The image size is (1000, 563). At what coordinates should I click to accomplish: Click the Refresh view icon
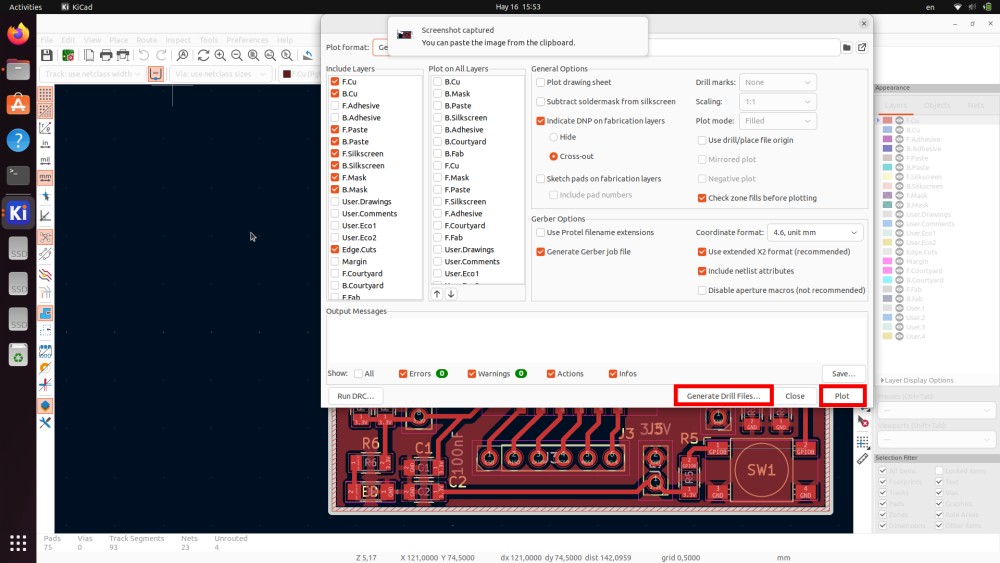pyautogui.click(x=203, y=55)
